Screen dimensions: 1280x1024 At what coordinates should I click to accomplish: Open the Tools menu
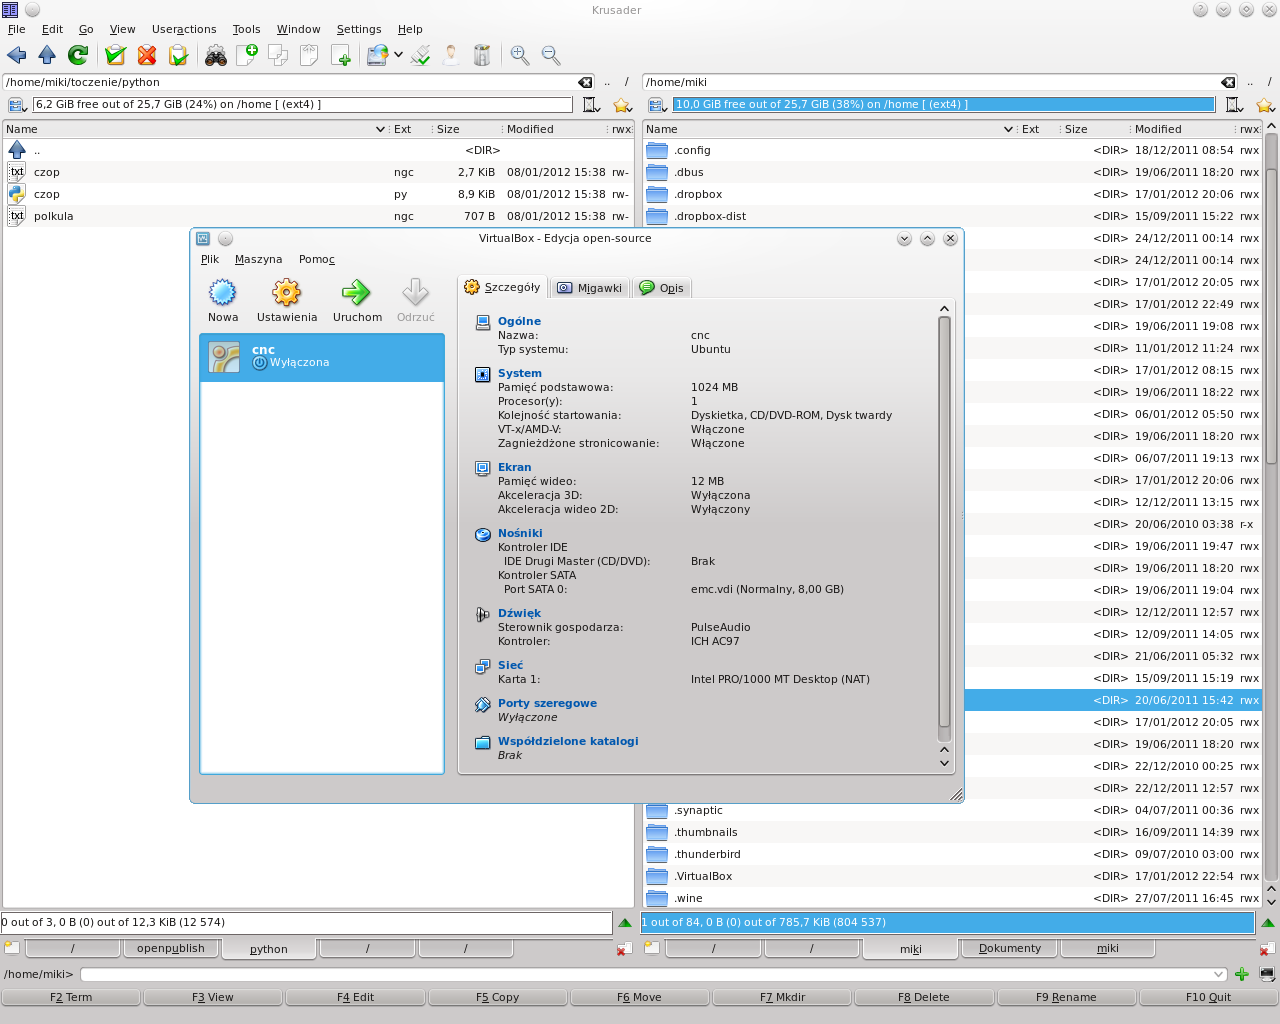[246, 29]
